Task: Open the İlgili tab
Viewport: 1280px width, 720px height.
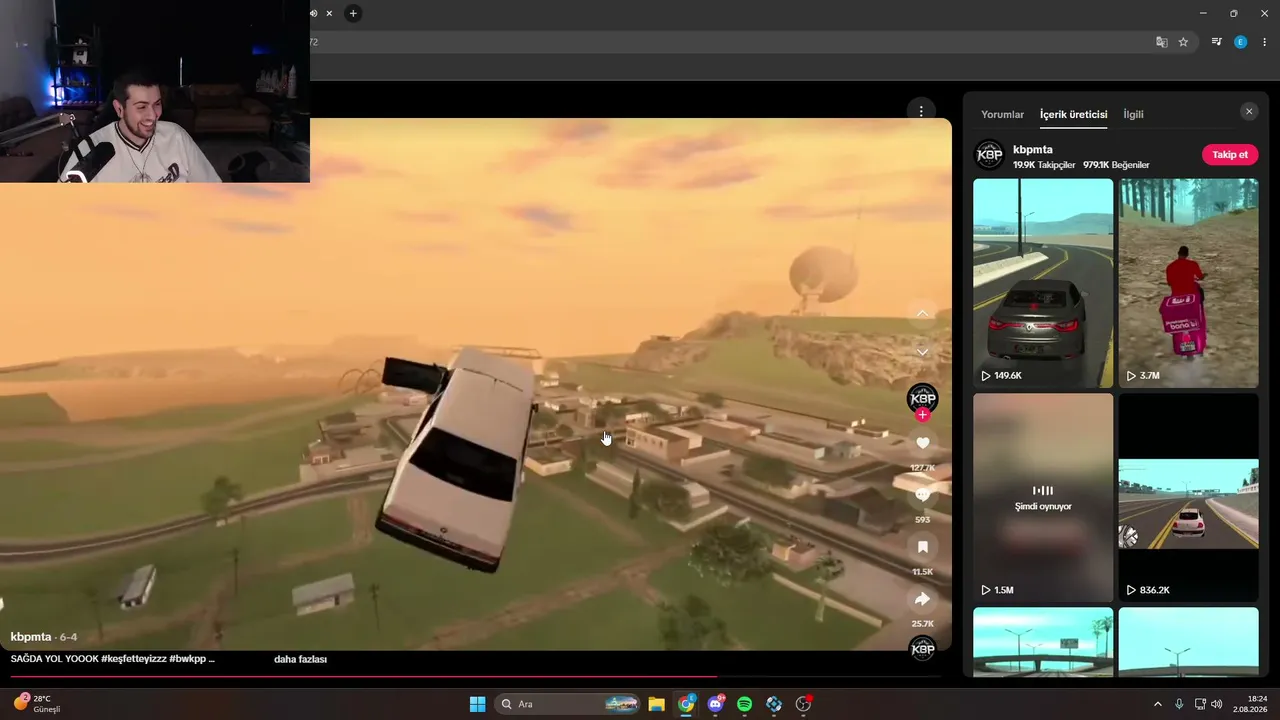Action: 1133,115
